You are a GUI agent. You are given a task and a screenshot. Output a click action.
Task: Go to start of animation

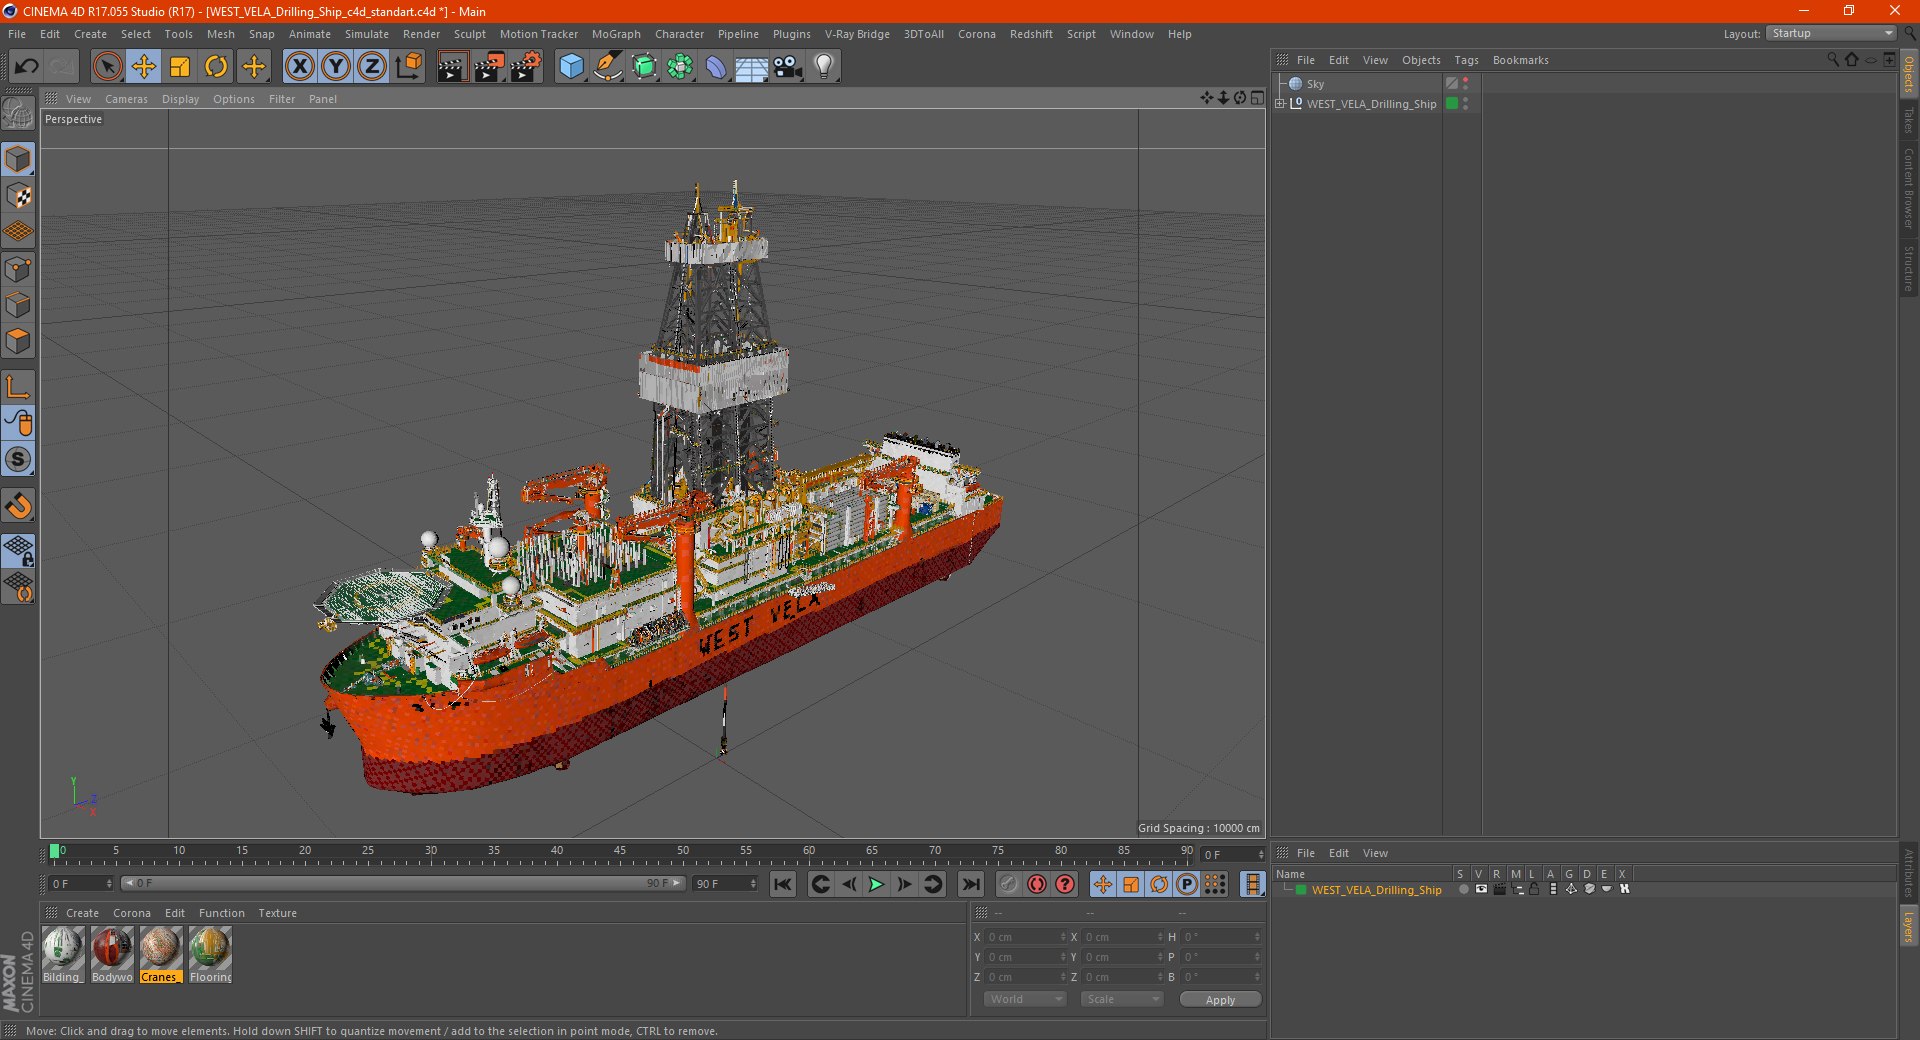pos(783,884)
